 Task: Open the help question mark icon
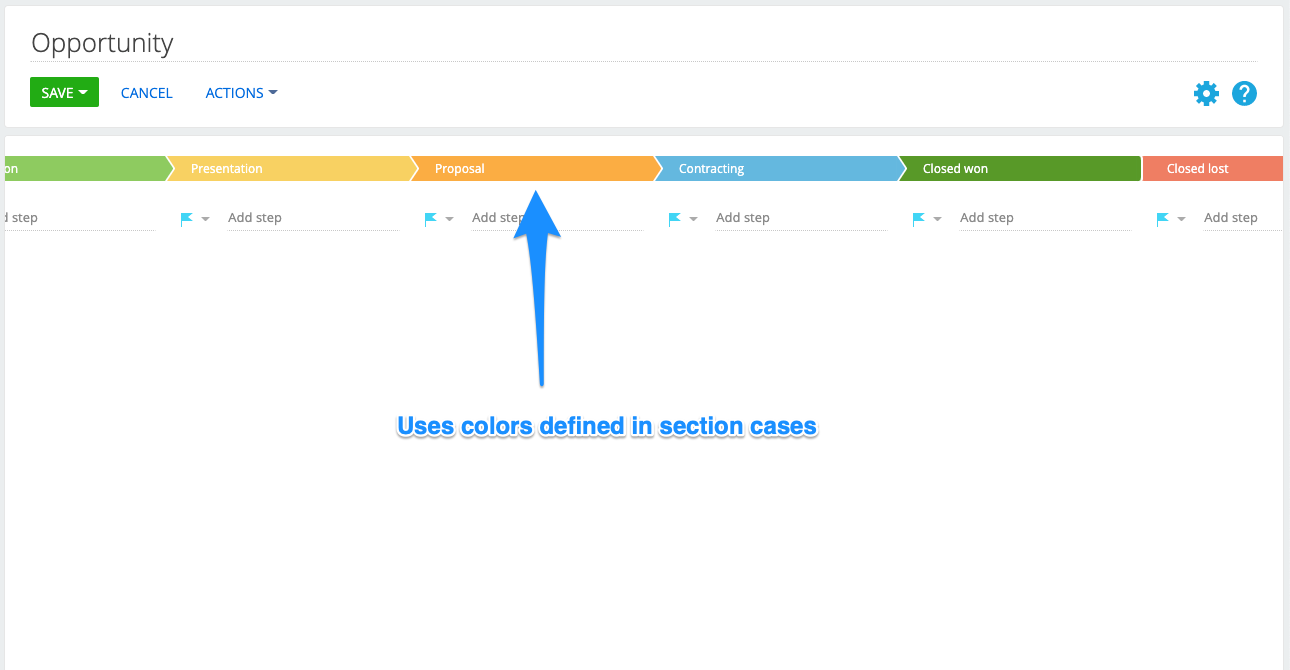(x=1244, y=93)
